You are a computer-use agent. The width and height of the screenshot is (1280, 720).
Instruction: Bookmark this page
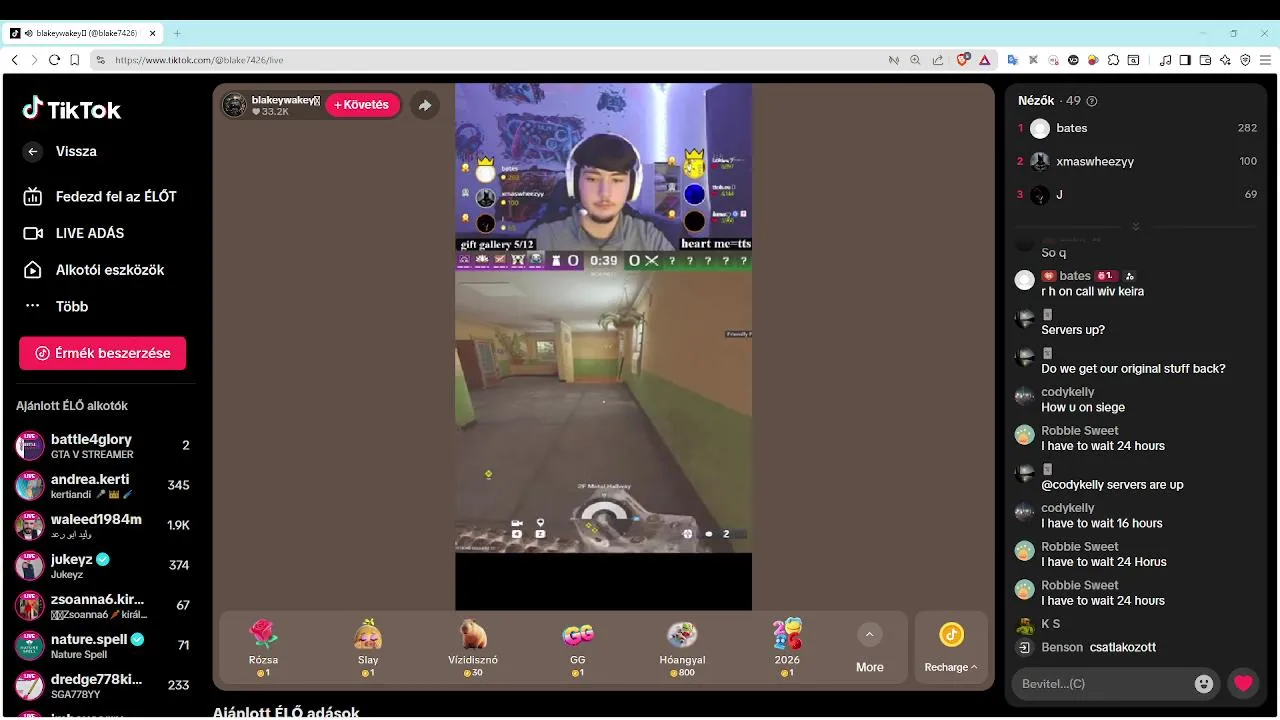74,60
